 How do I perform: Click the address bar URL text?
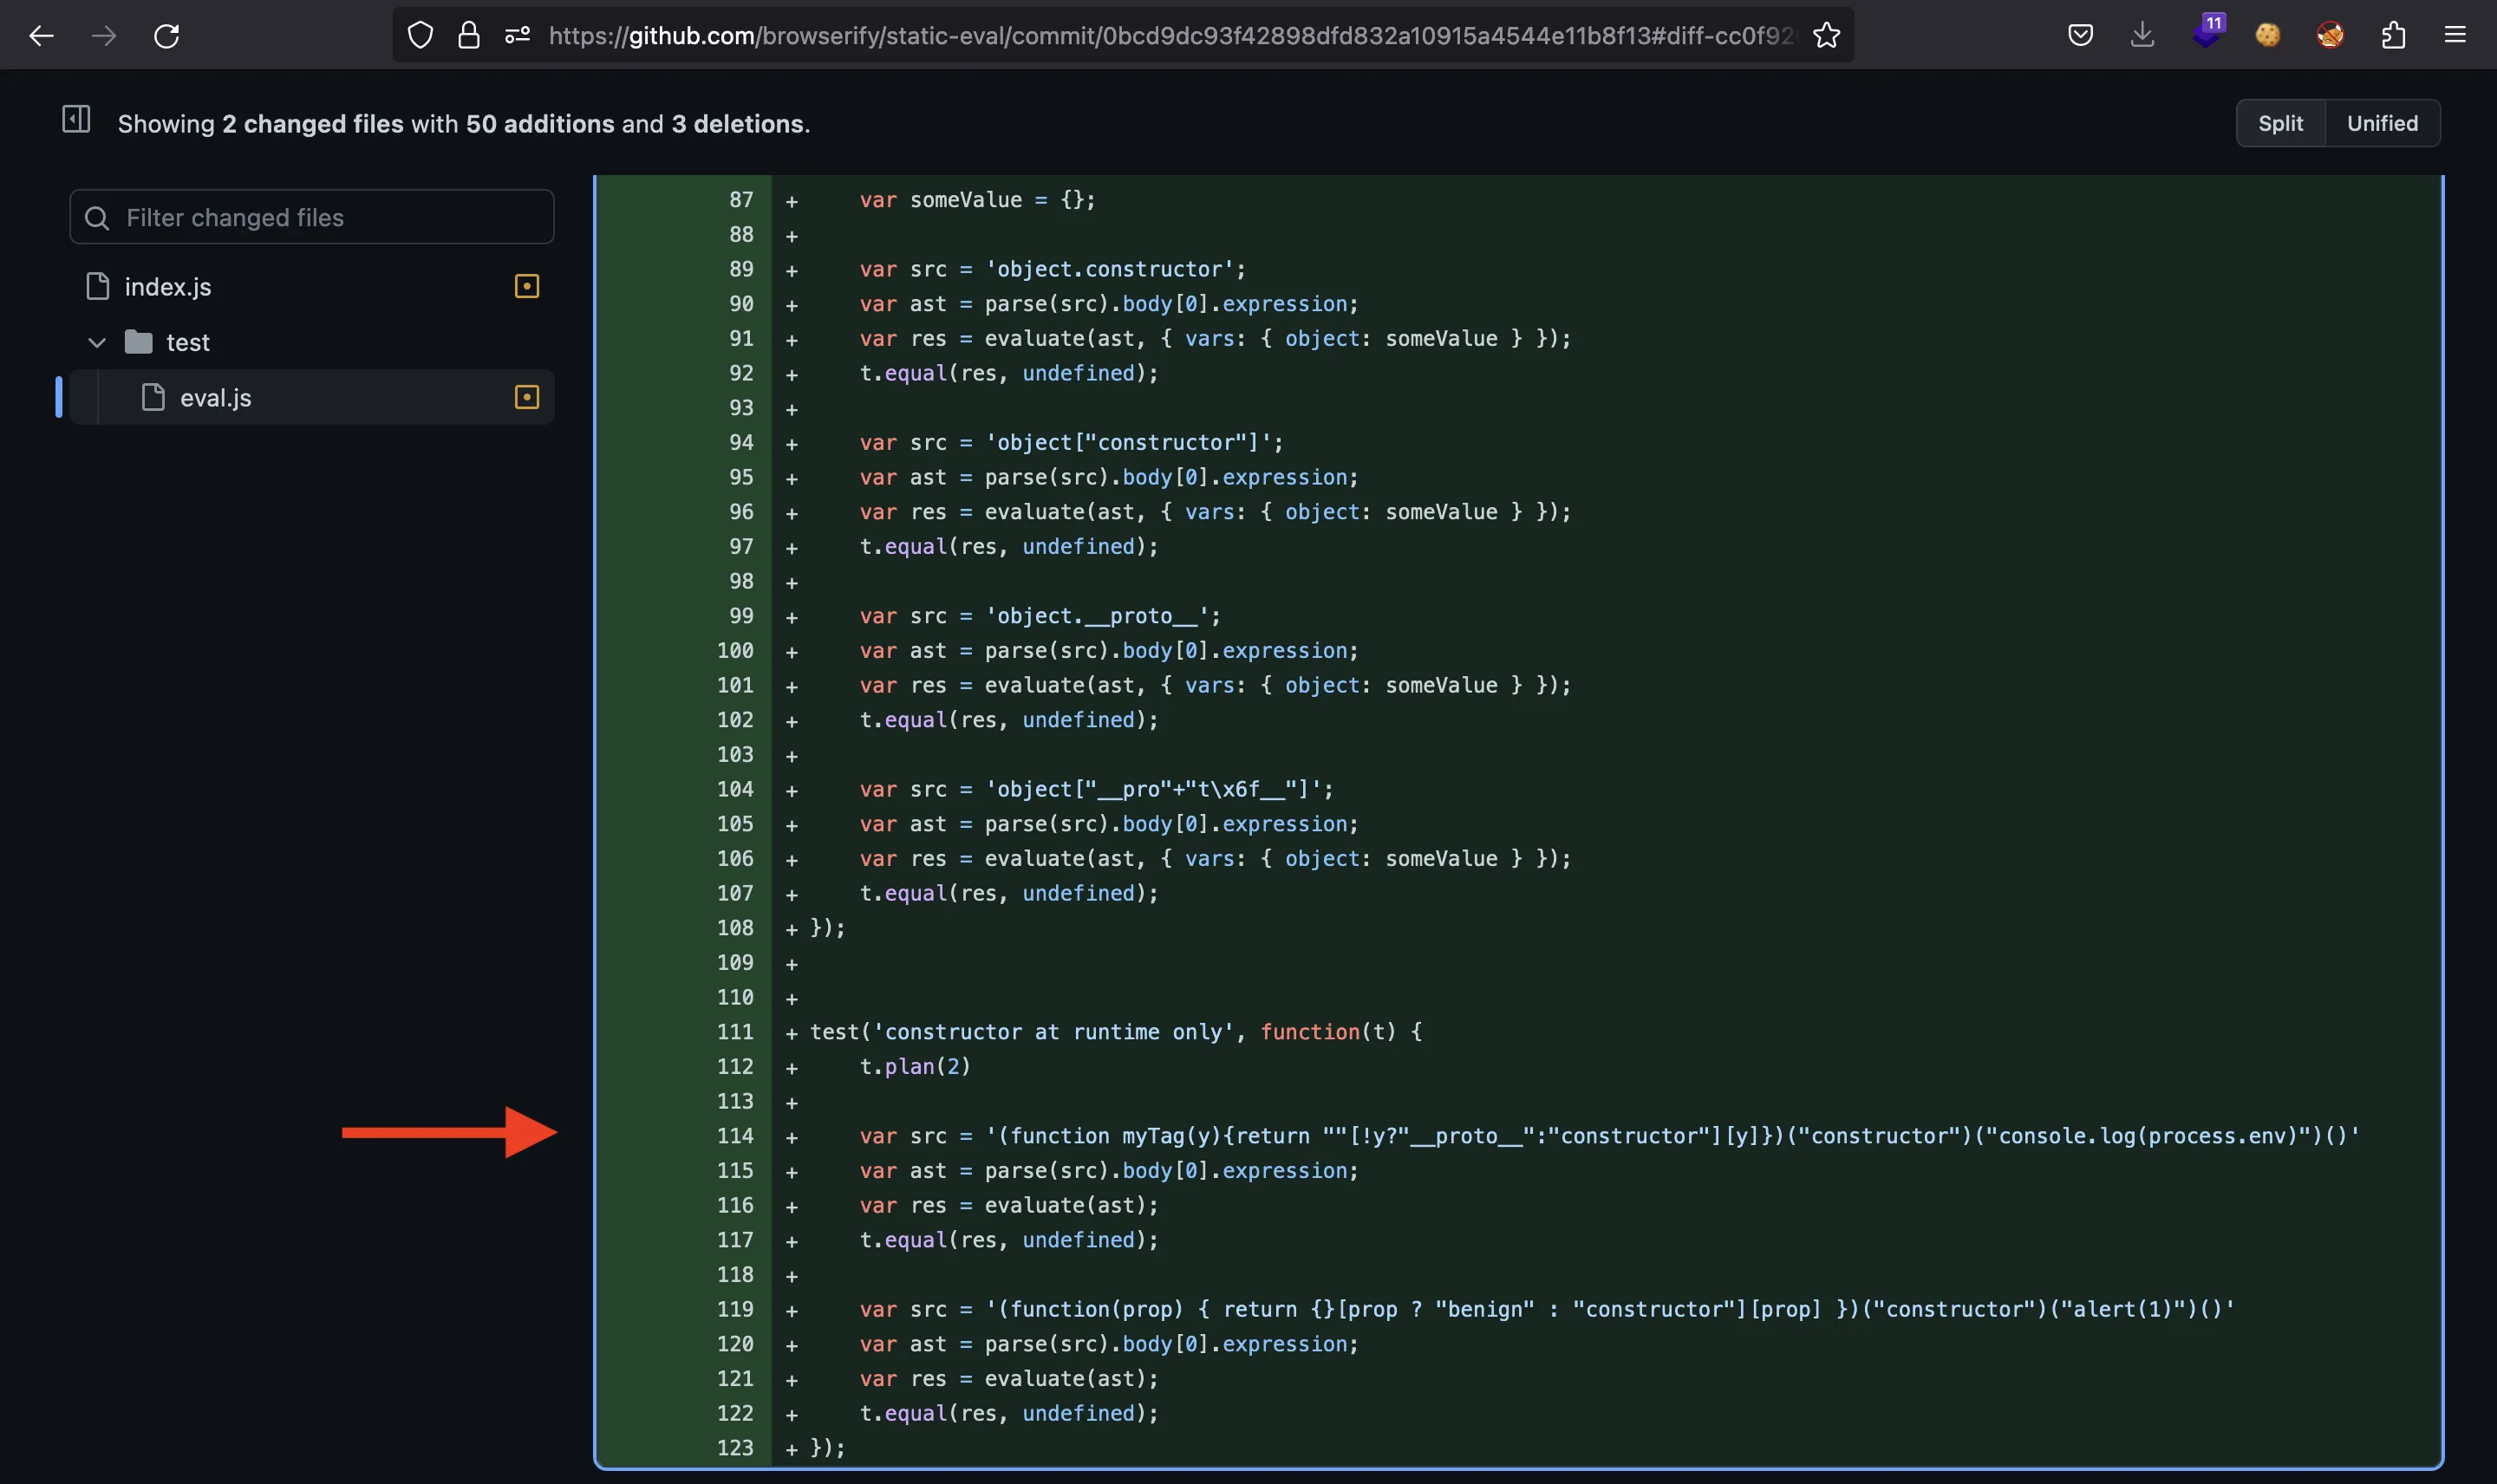[x=1168, y=36]
